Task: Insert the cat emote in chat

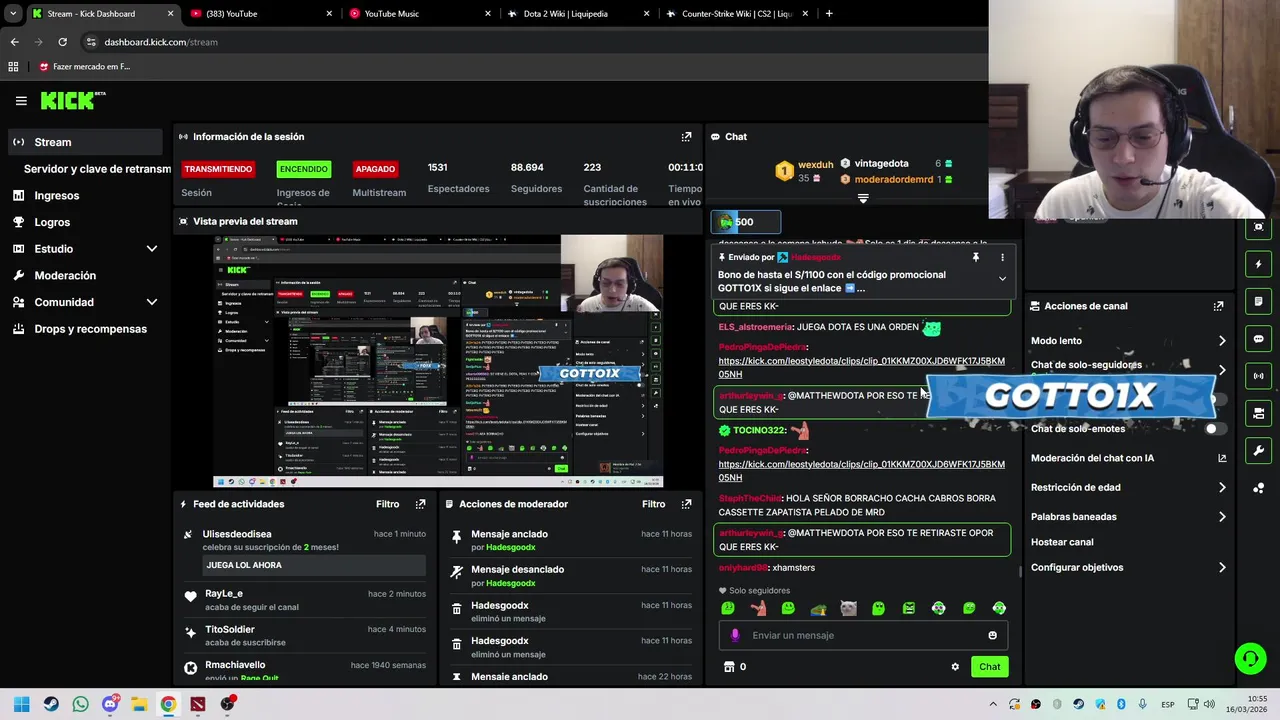Action: (x=848, y=608)
